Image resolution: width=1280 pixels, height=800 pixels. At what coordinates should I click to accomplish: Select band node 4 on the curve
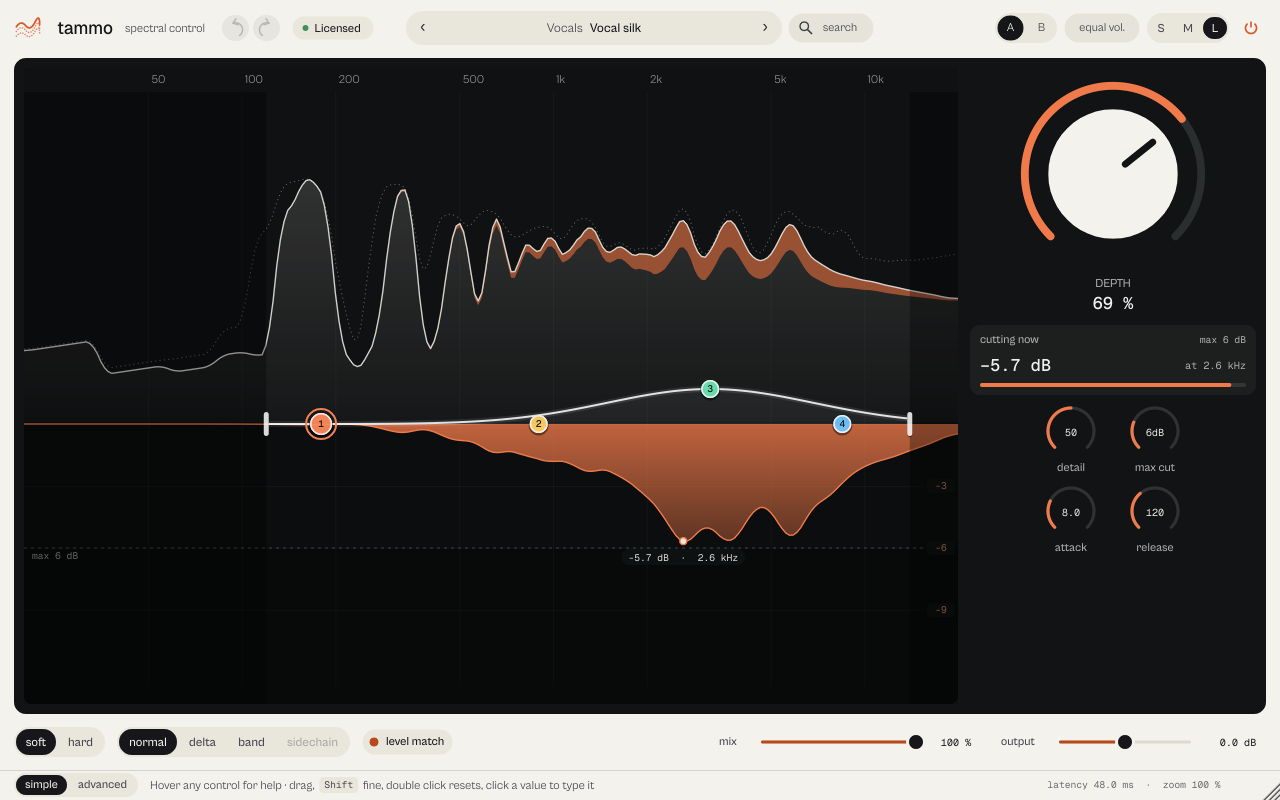(842, 424)
